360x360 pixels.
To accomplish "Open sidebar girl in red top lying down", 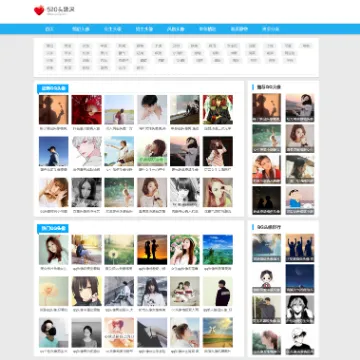I will pos(266,169).
